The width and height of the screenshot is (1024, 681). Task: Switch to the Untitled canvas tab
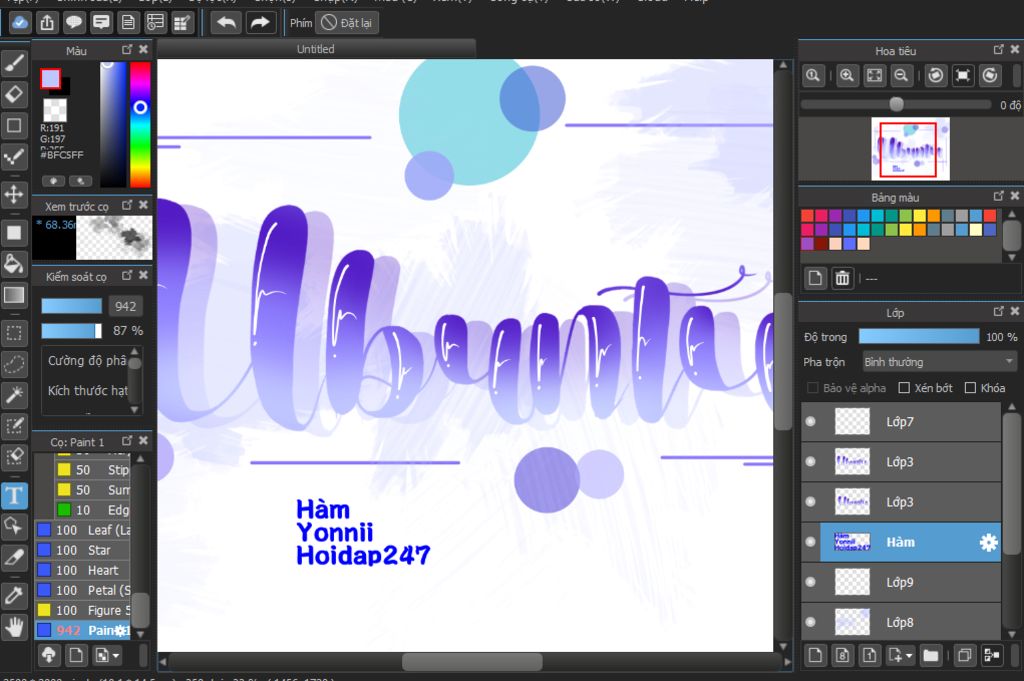click(x=315, y=49)
